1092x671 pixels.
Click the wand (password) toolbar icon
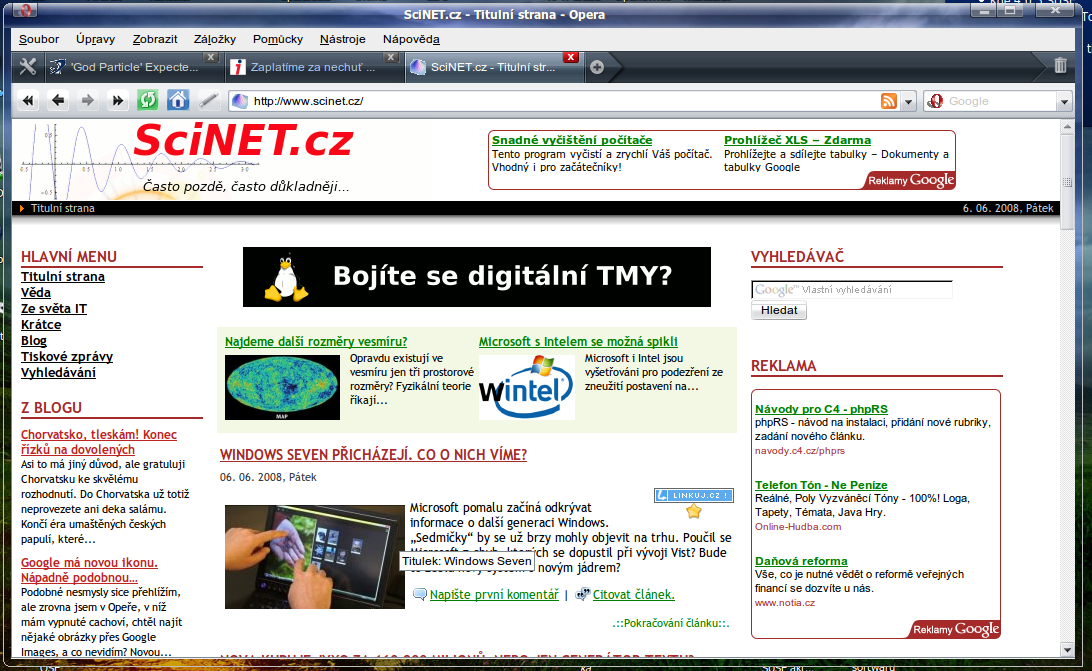(x=208, y=101)
